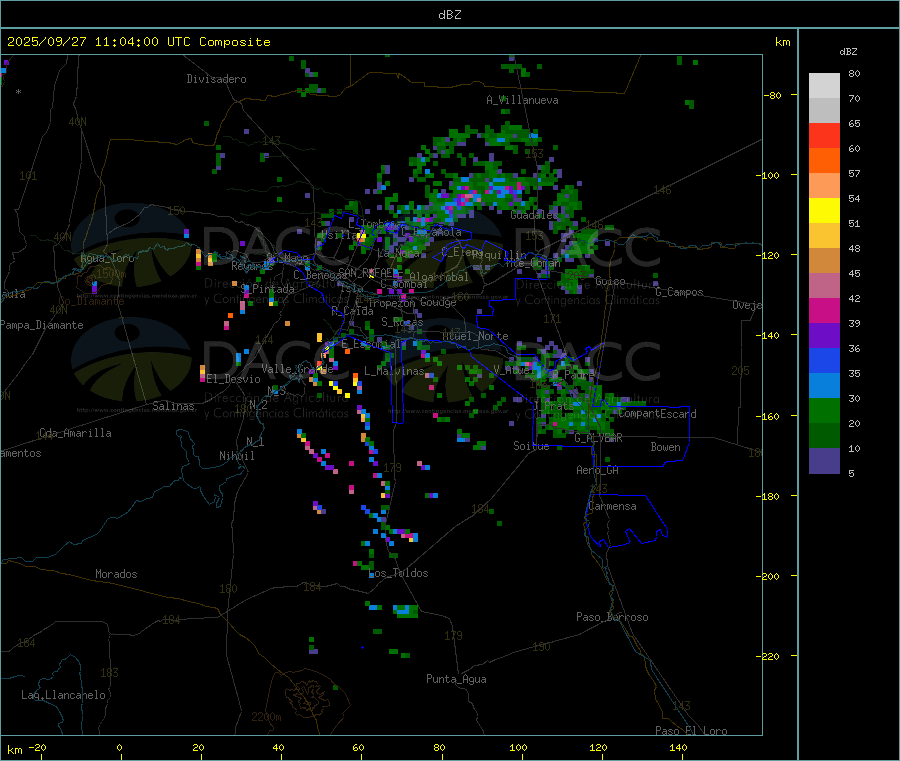Click the red swatch in dBZ legend
Screen dimensions: 900x761
(824, 135)
